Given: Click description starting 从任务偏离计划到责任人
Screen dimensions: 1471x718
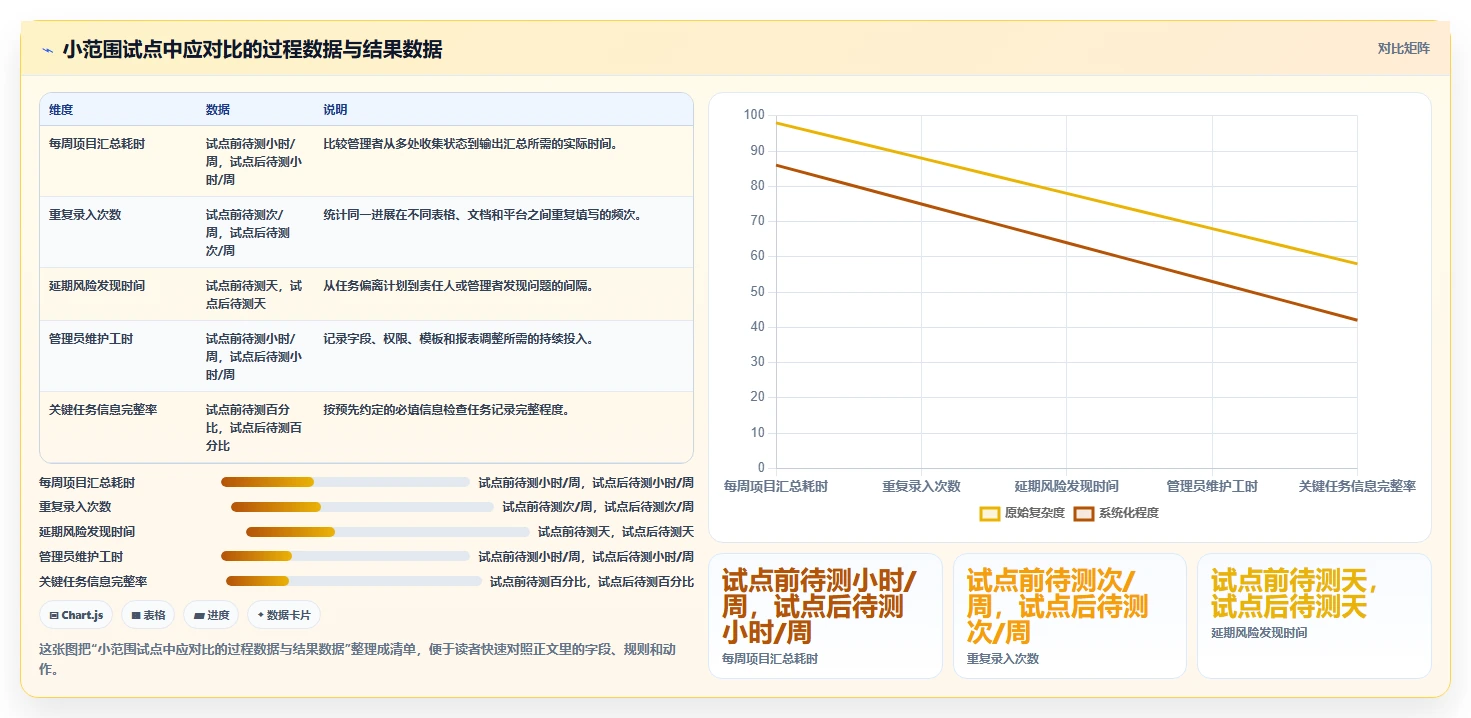Looking at the screenshot, I should click(x=458, y=285).
